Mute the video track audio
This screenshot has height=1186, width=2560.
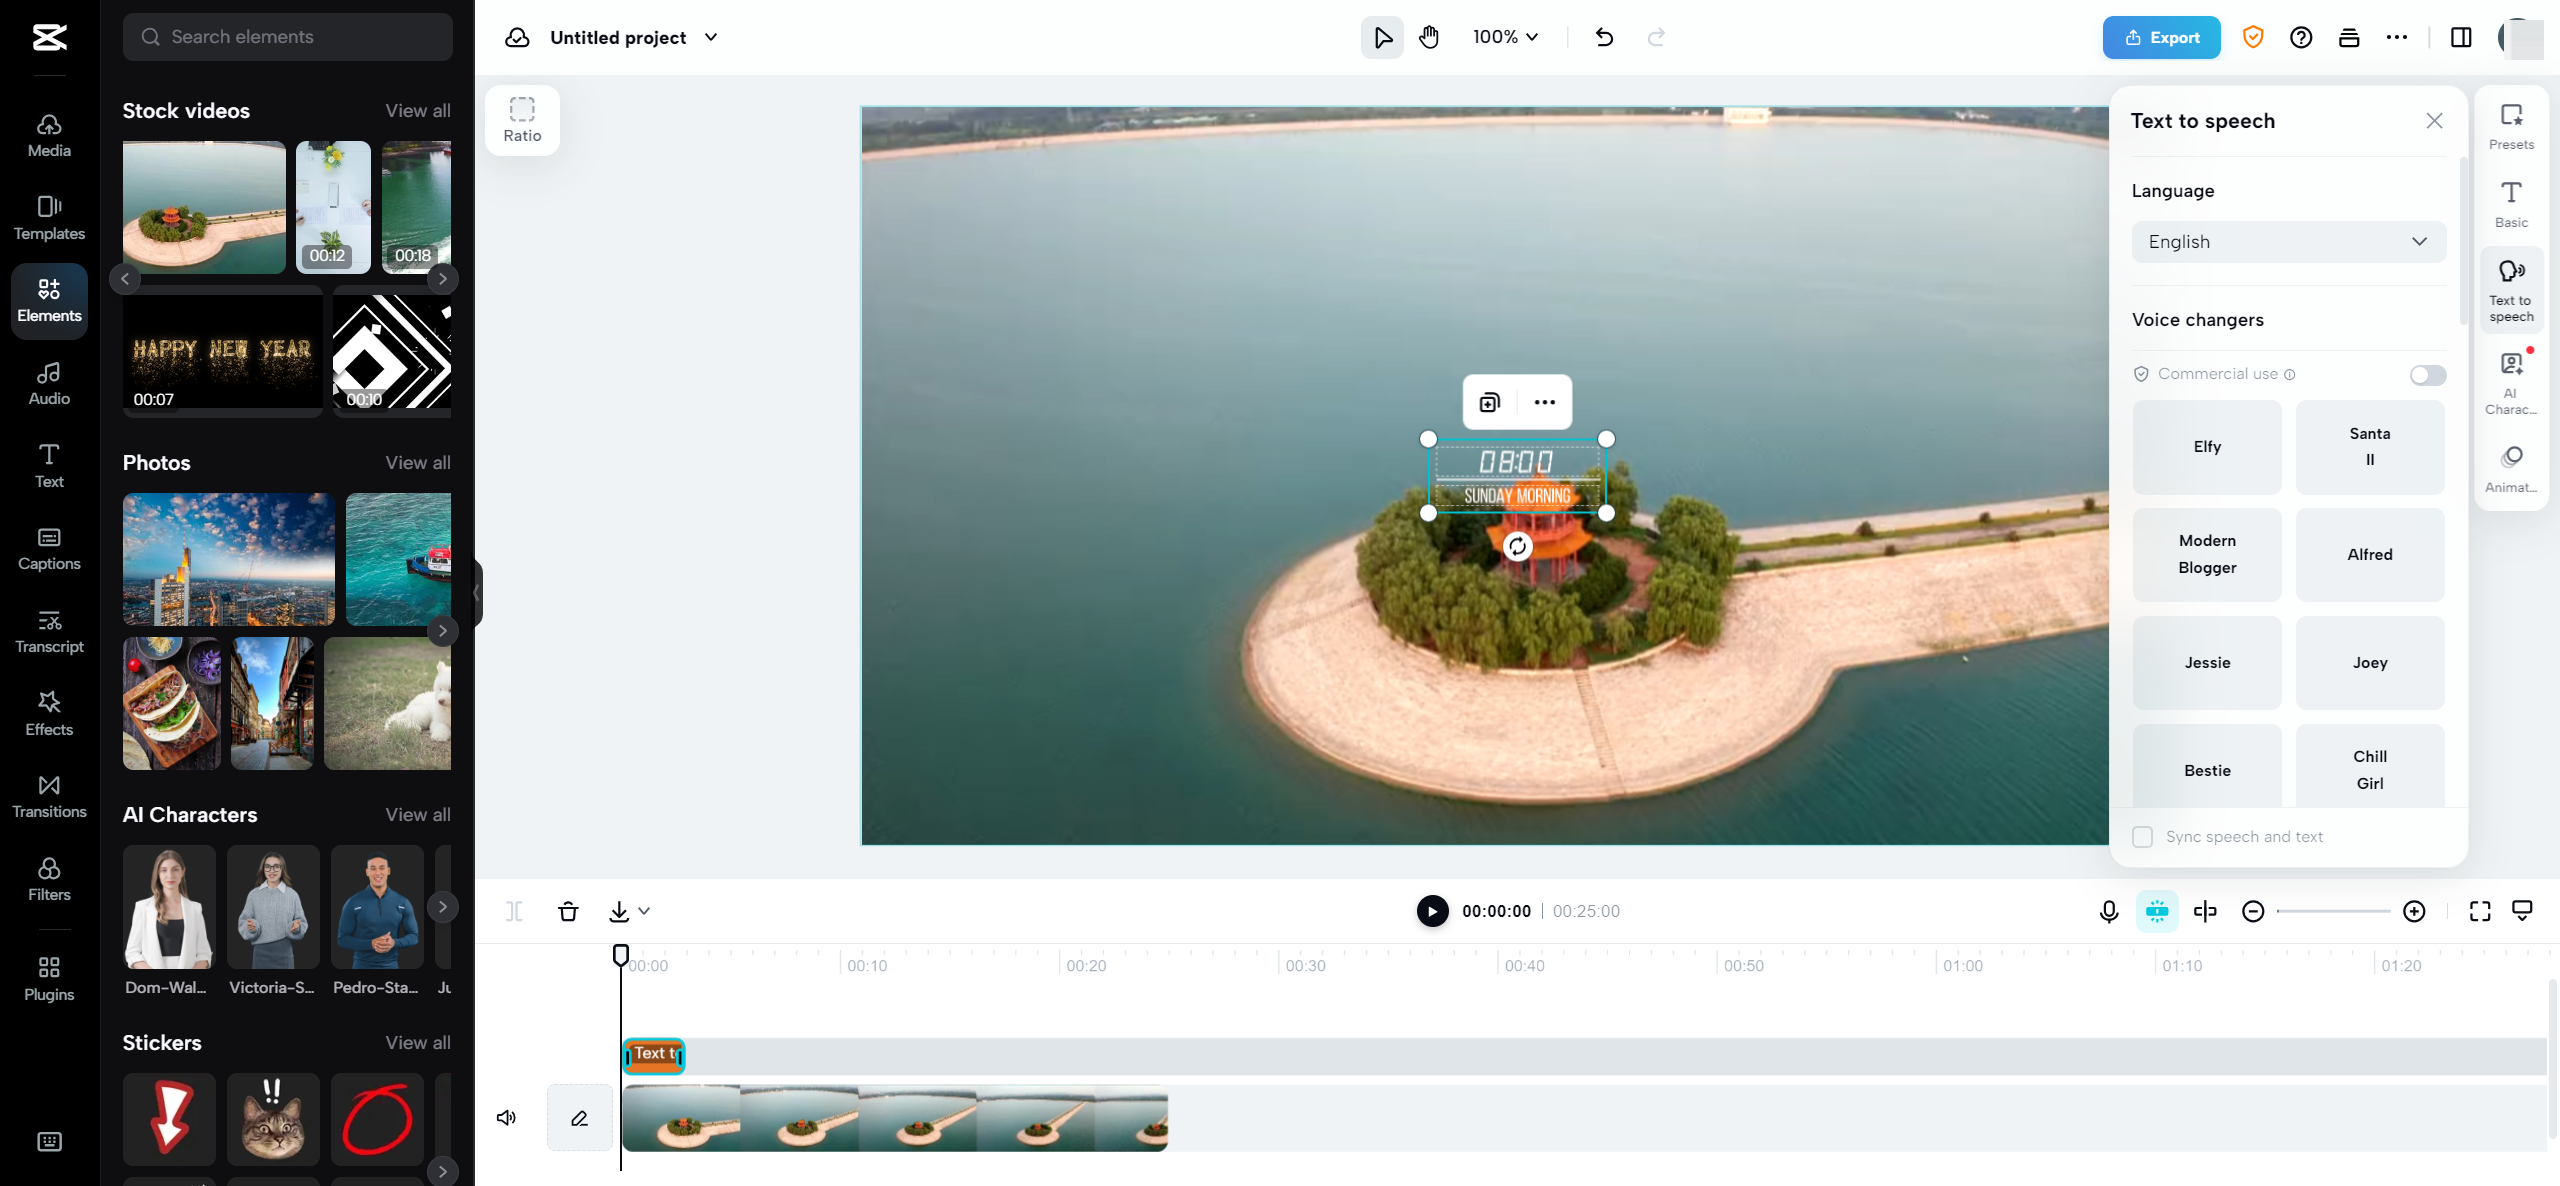click(x=507, y=1117)
